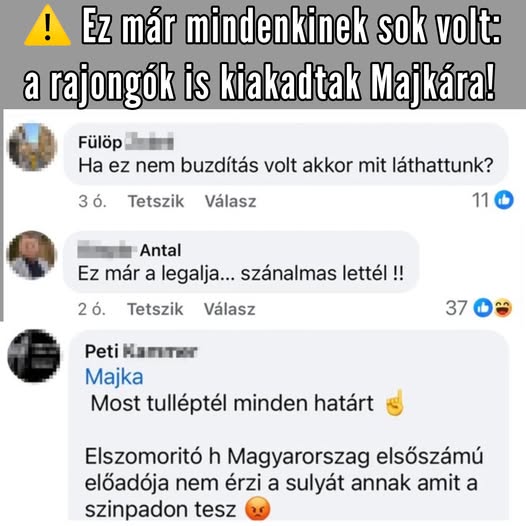Reply to Fülöp's comment via Válasz
This screenshot has height=526, width=526.
coord(230,201)
